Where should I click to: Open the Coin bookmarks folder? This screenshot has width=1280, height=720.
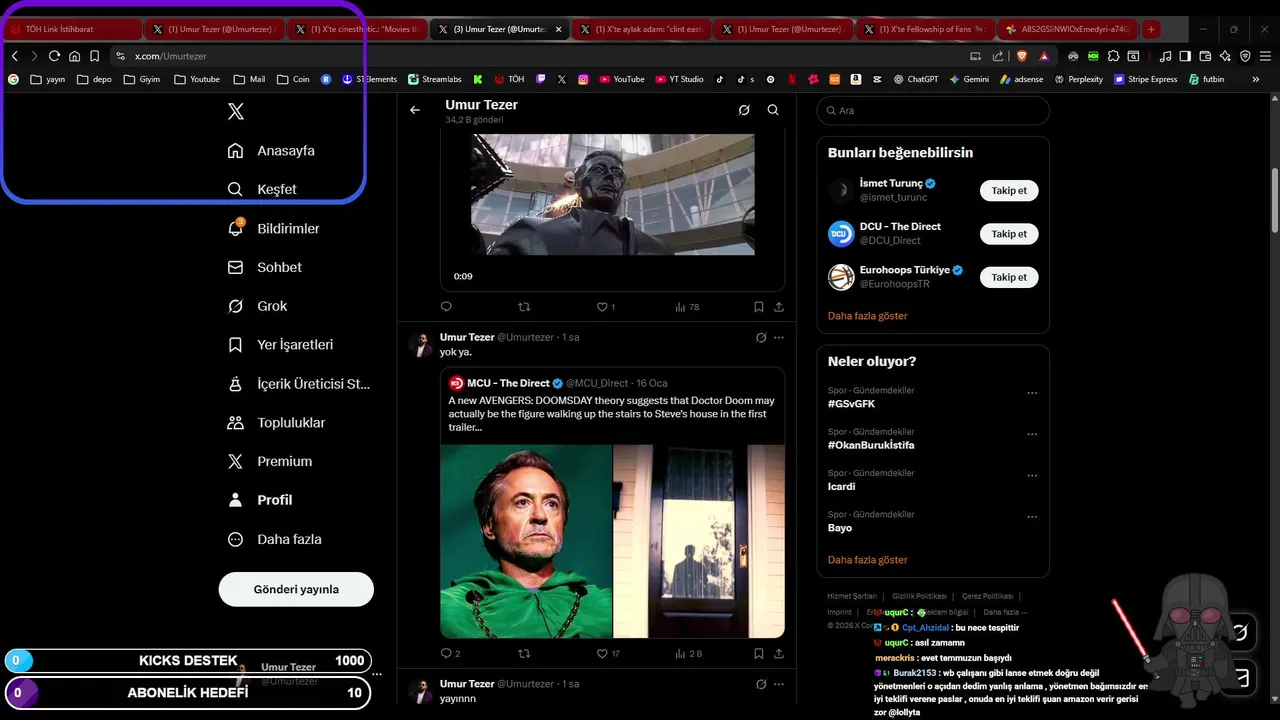click(x=293, y=79)
